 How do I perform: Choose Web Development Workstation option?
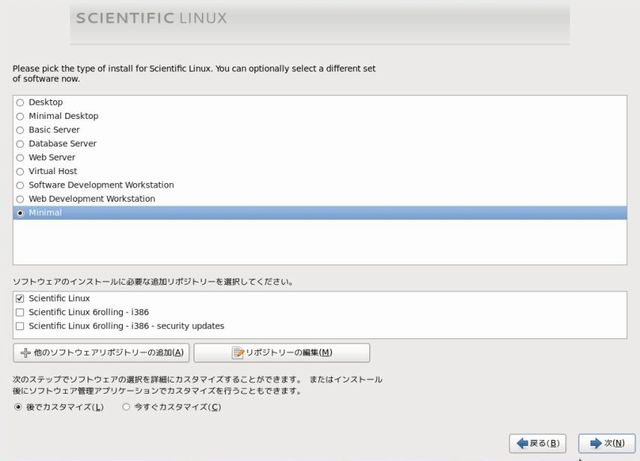[x=21, y=199]
